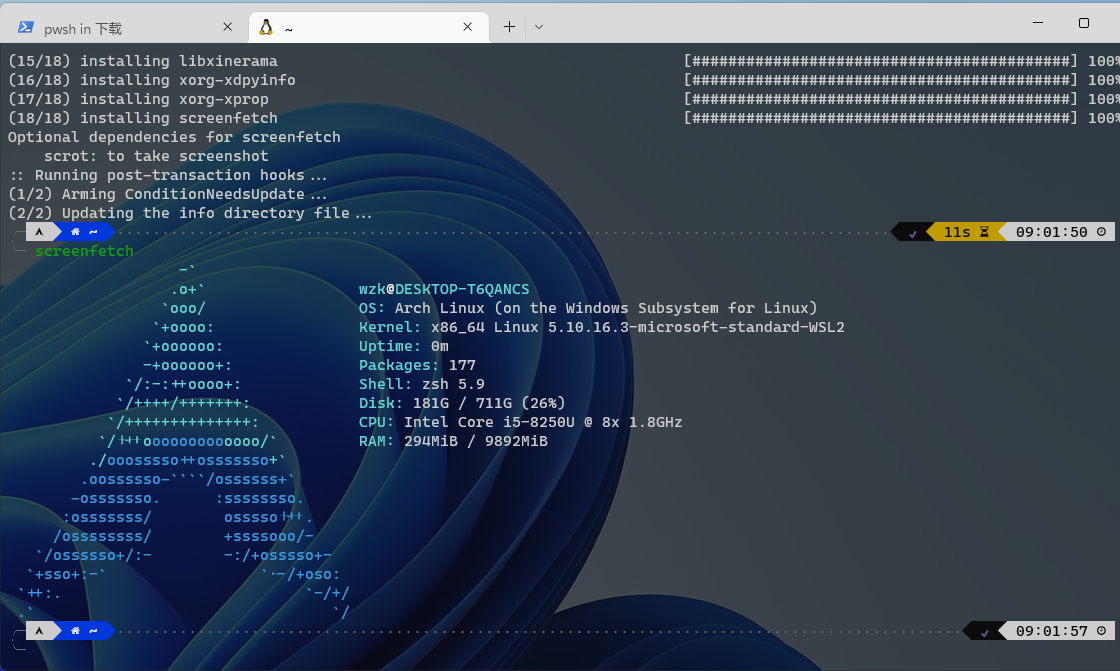
Task: Close the Linux '~' tab
Action: tap(468, 27)
